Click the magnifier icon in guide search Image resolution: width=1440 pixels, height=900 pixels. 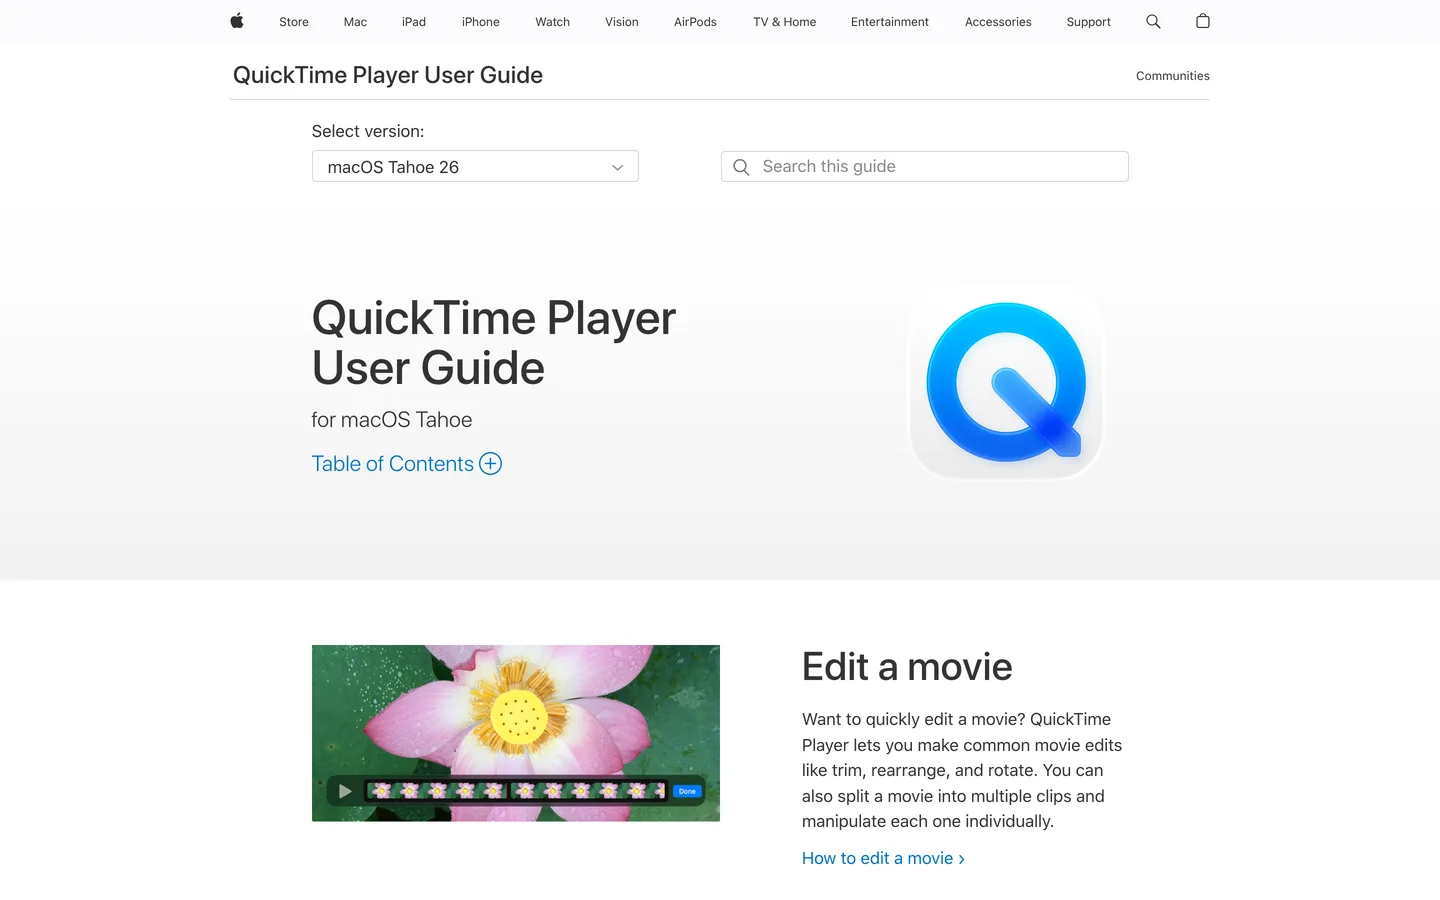[x=741, y=167]
